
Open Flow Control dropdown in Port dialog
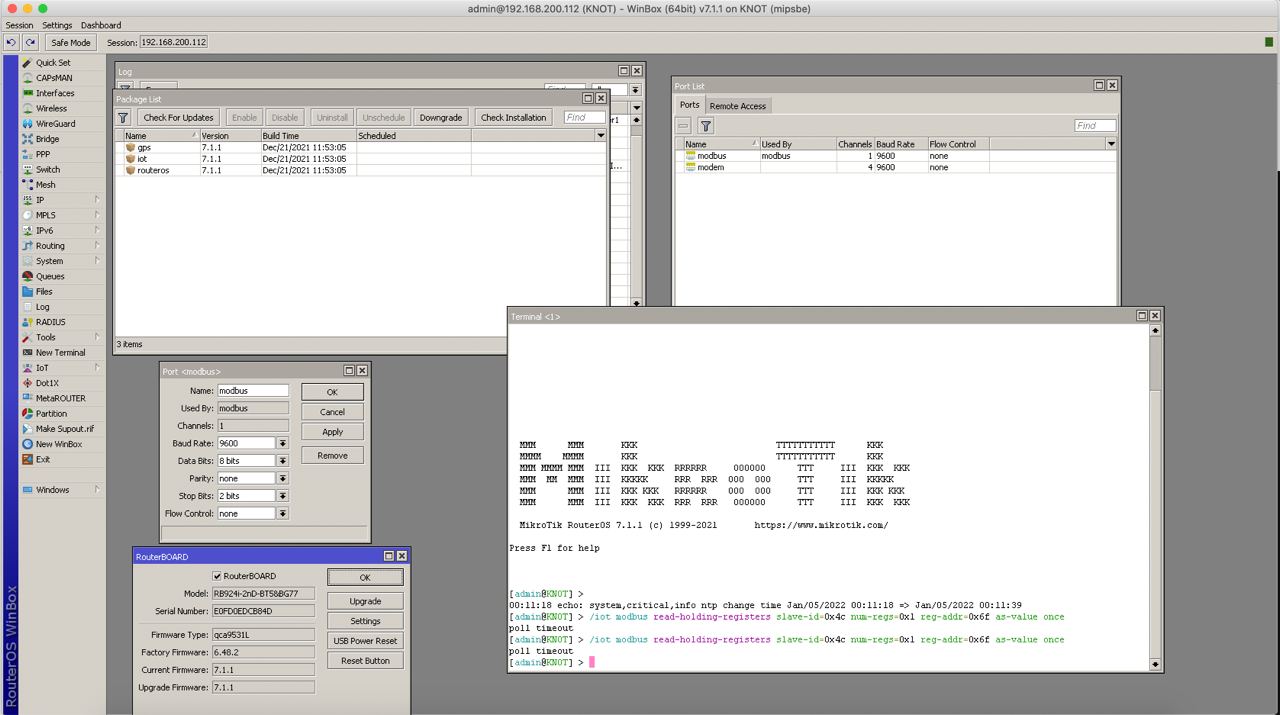click(283, 513)
